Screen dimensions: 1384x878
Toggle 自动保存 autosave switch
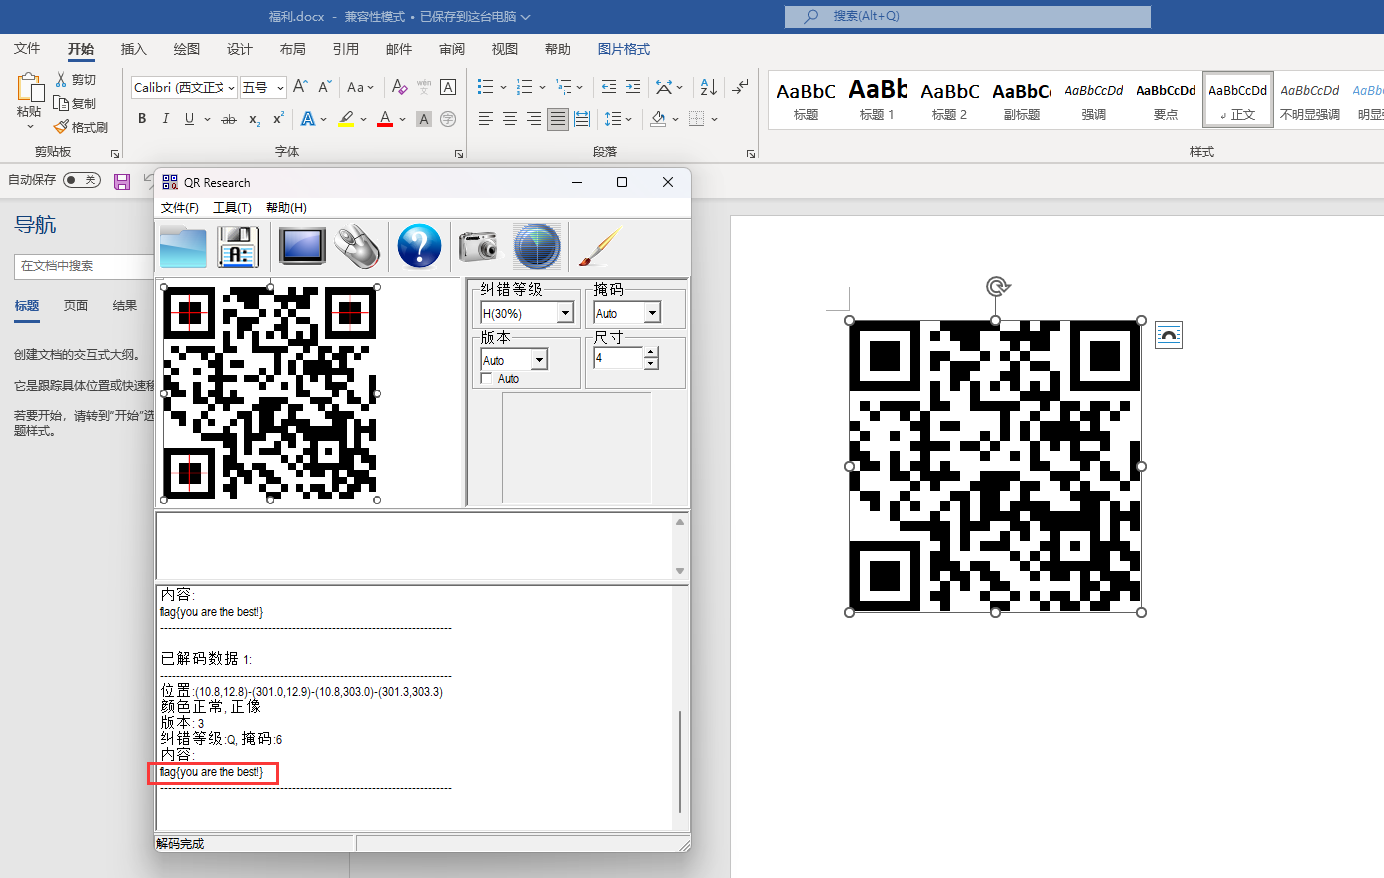(x=82, y=180)
